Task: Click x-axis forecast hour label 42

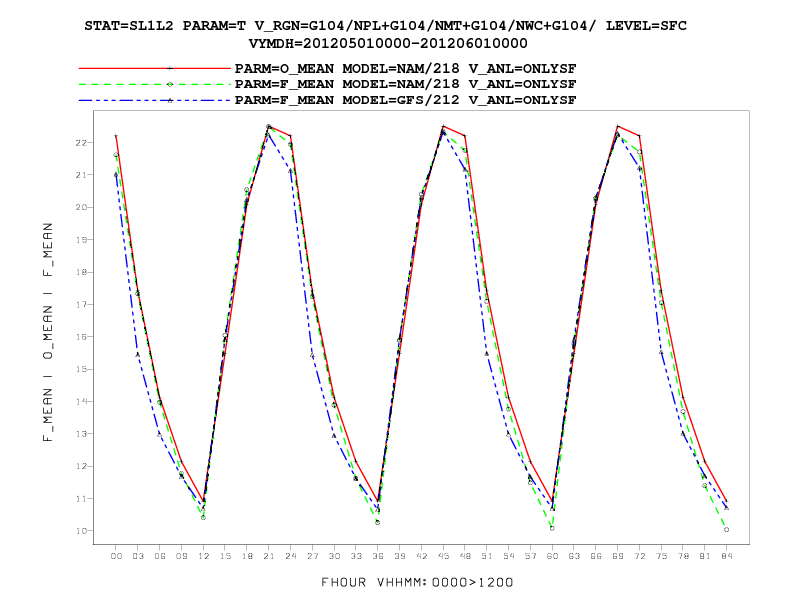Action: click(421, 556)
